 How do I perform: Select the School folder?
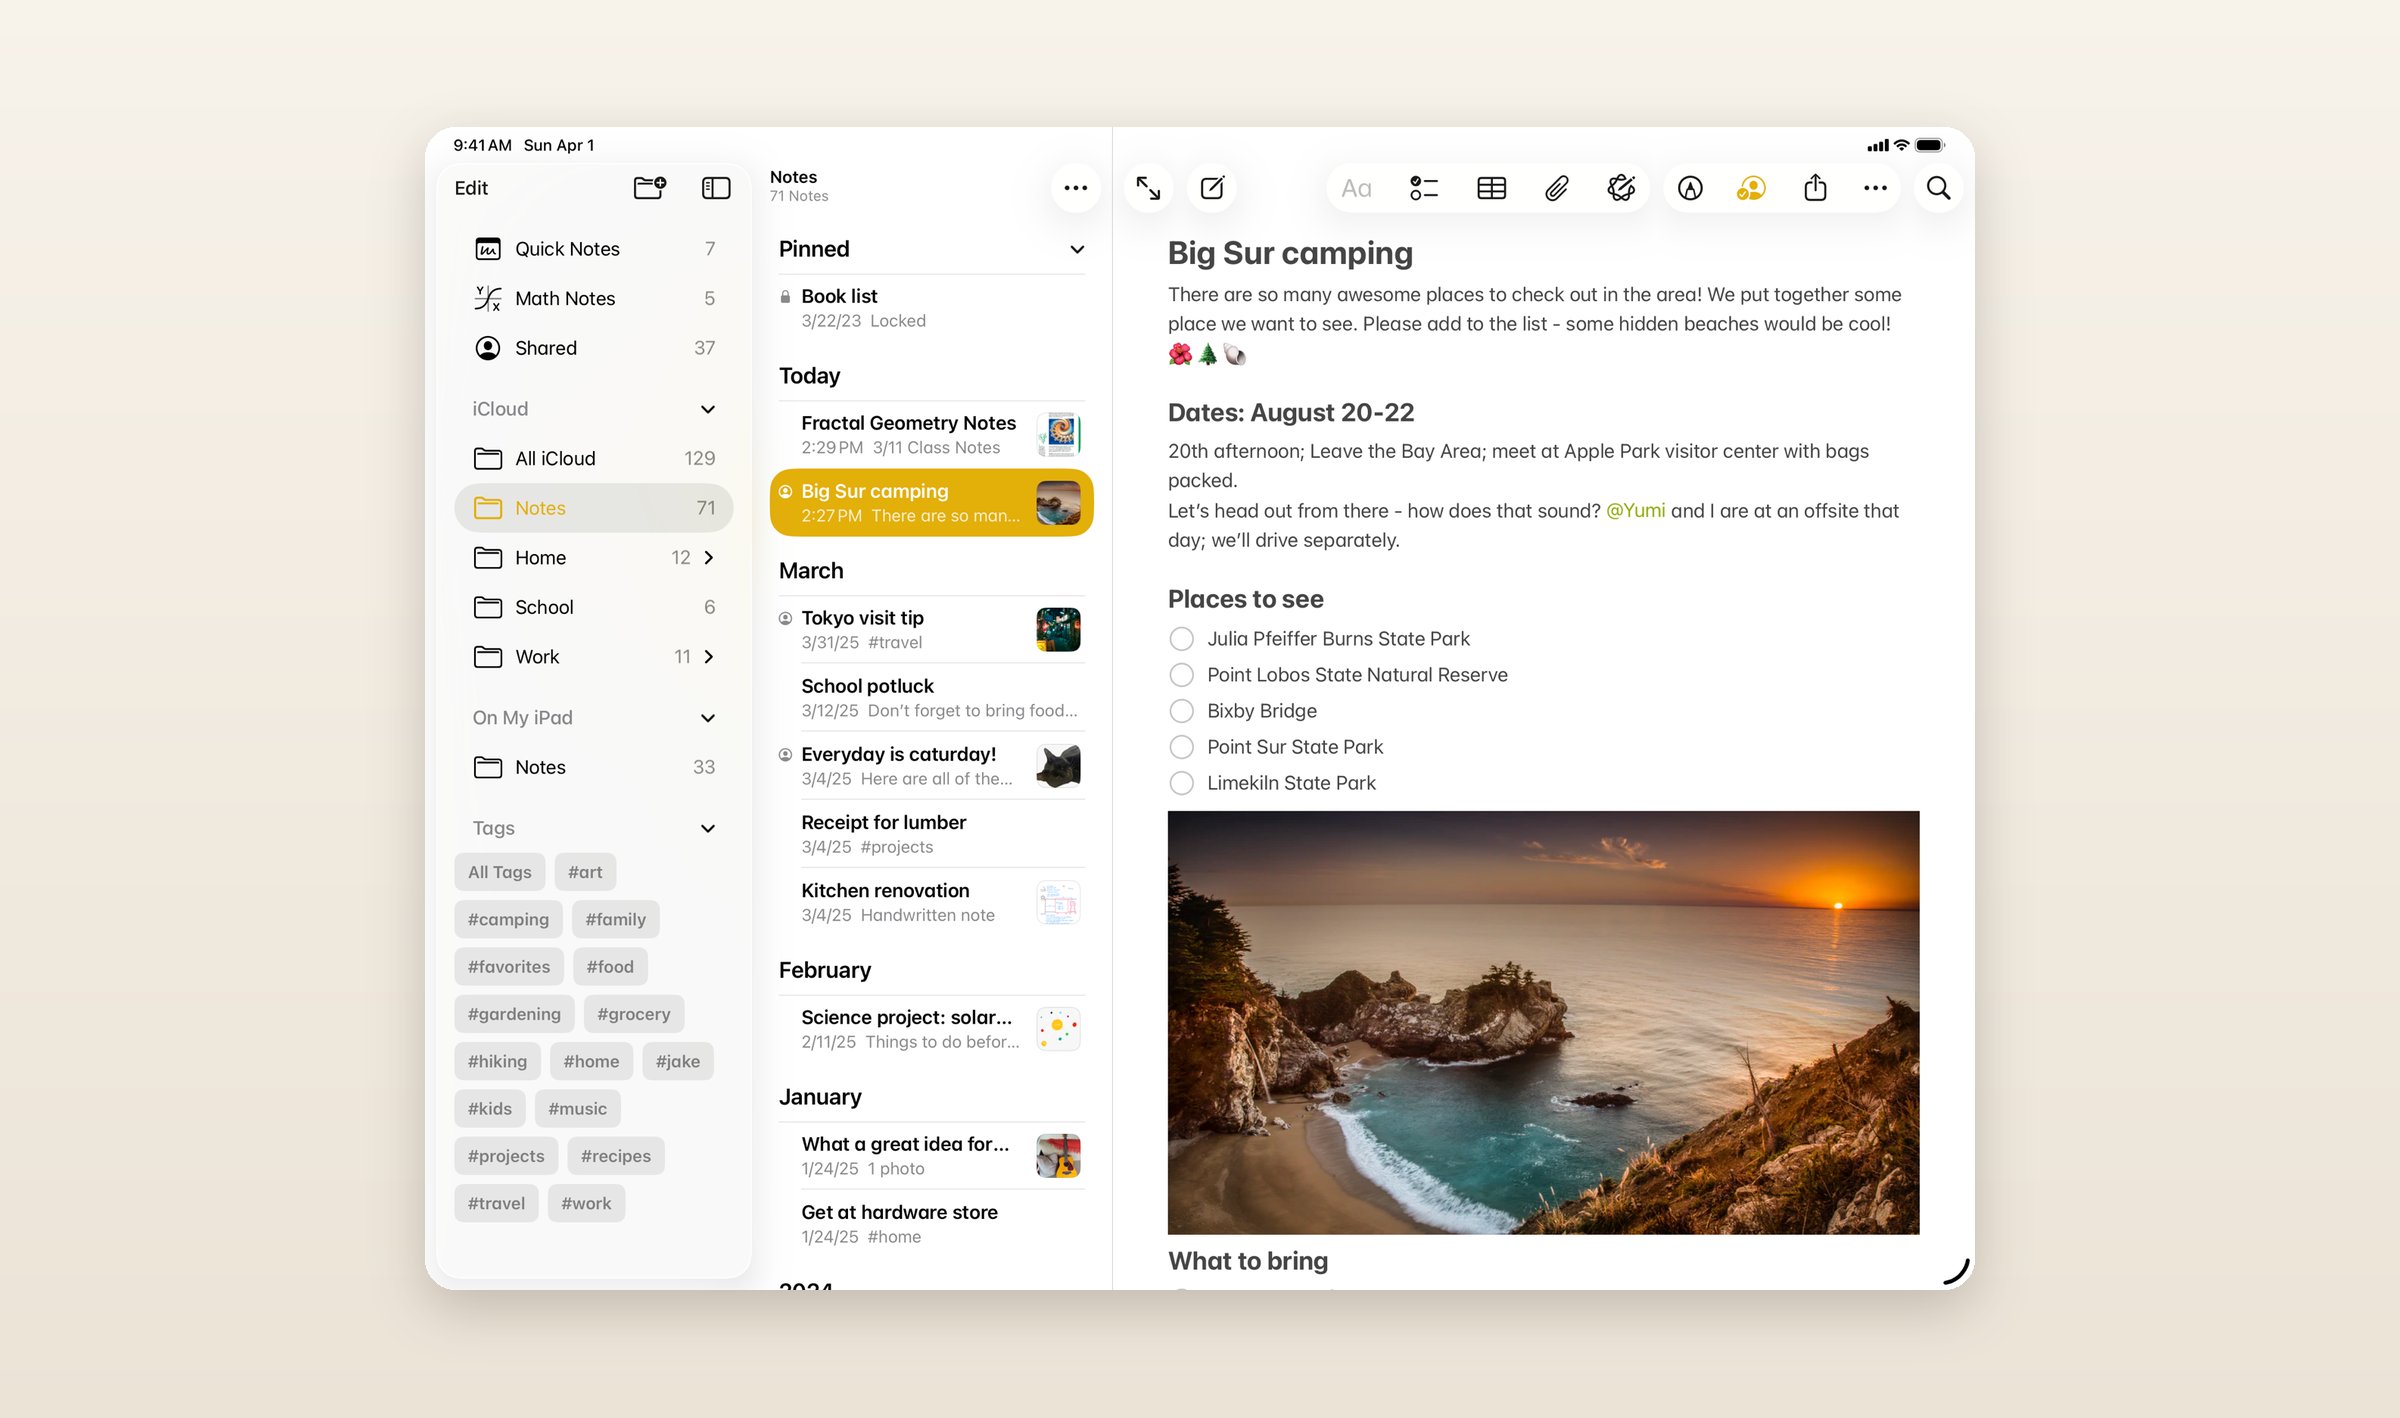tap(594, 607)
